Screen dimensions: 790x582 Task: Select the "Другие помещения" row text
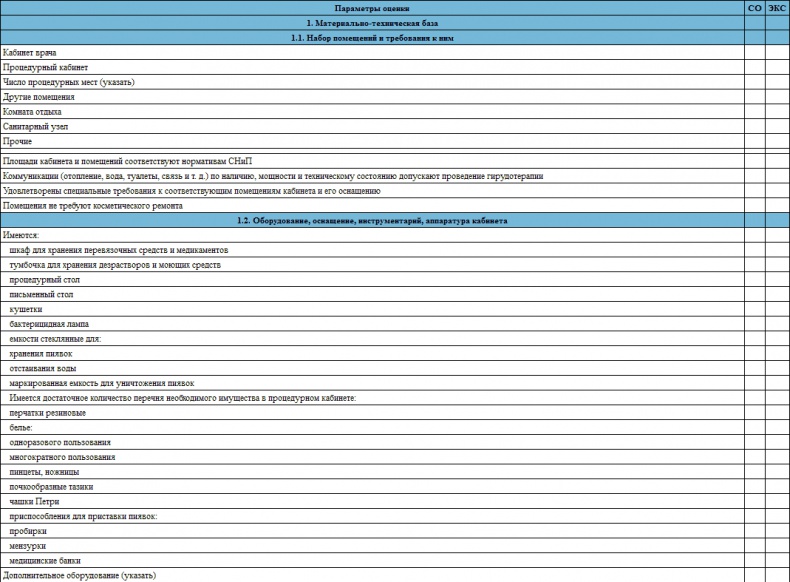(x=39, y=97)
